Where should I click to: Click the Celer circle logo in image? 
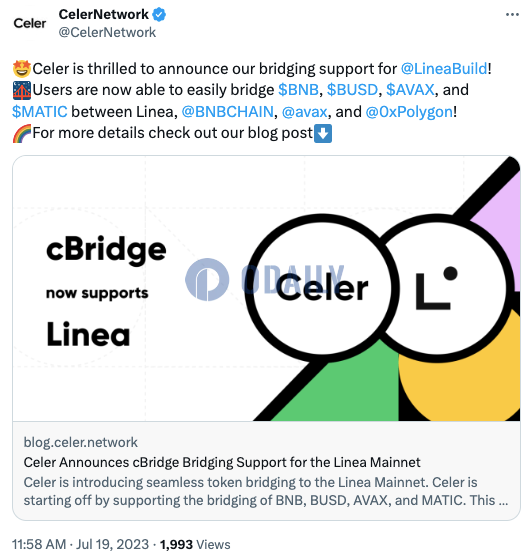click(x=322, y=288)
